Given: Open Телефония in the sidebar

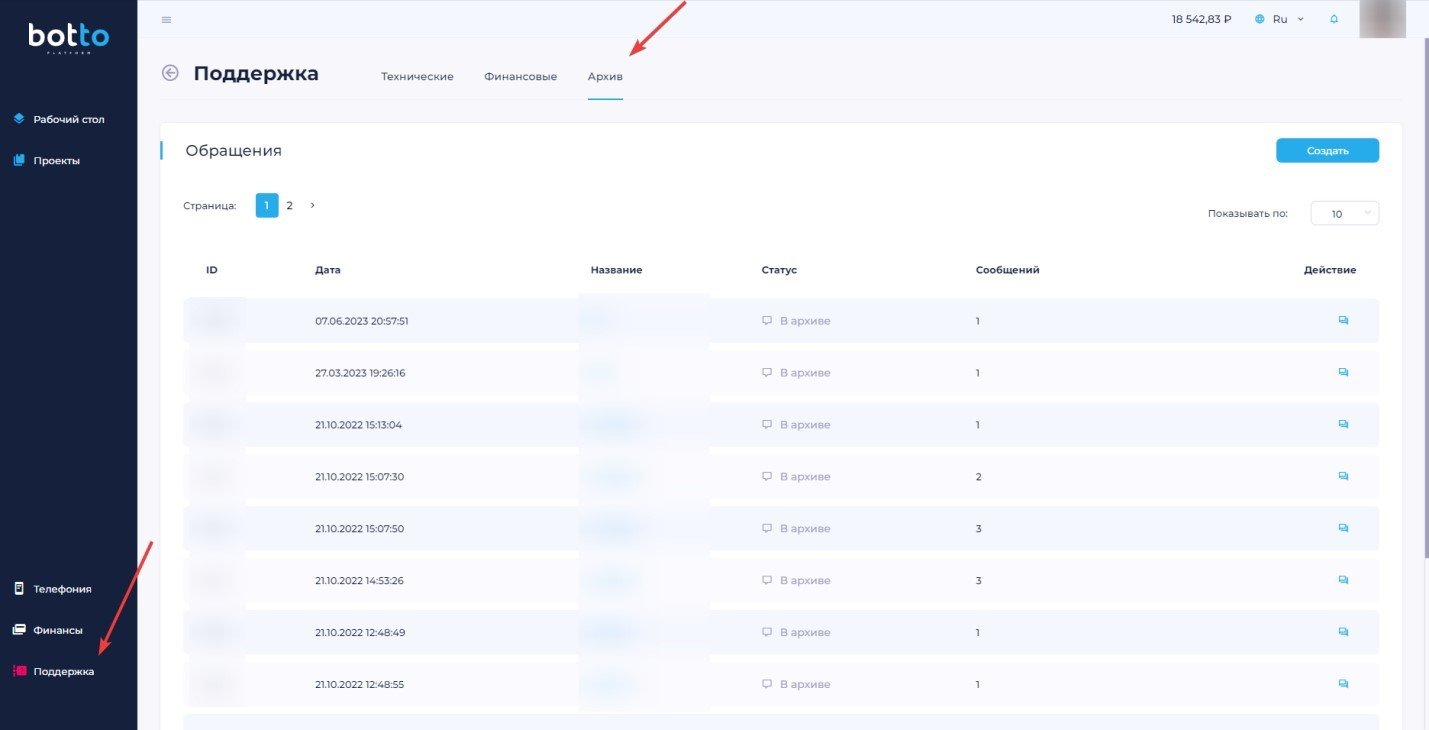Looking at the screenshot, I should (x=62, y=589).
